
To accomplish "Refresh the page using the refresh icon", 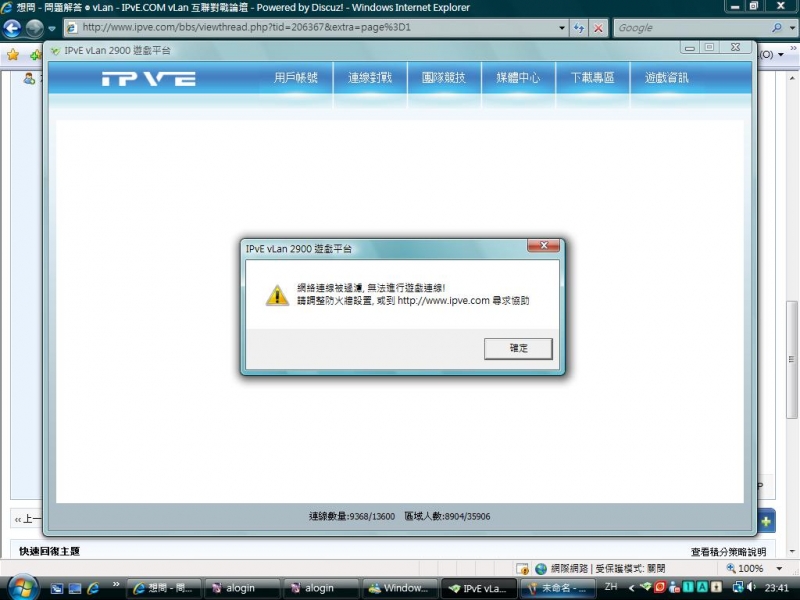I will [580, 28].
